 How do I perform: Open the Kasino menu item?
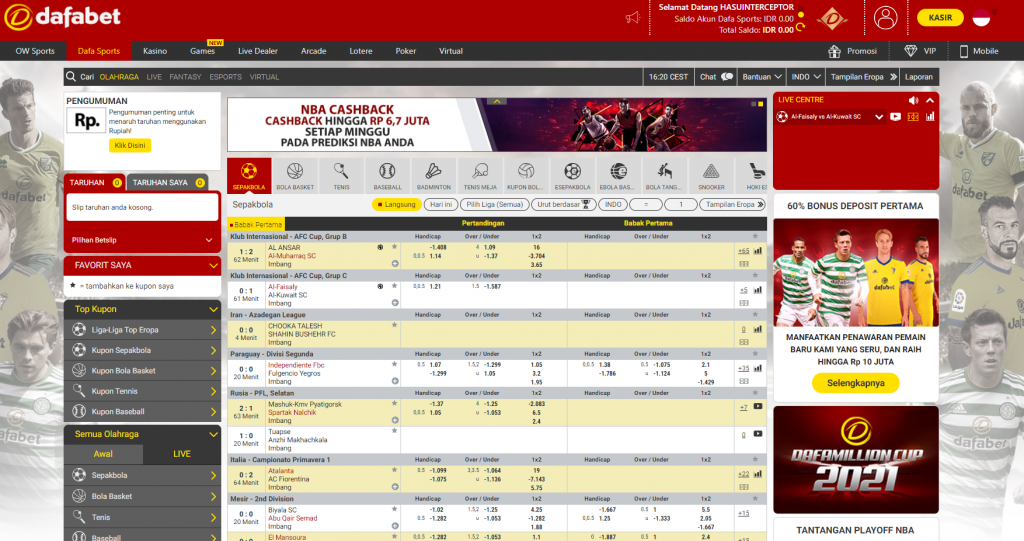(155, 51)
